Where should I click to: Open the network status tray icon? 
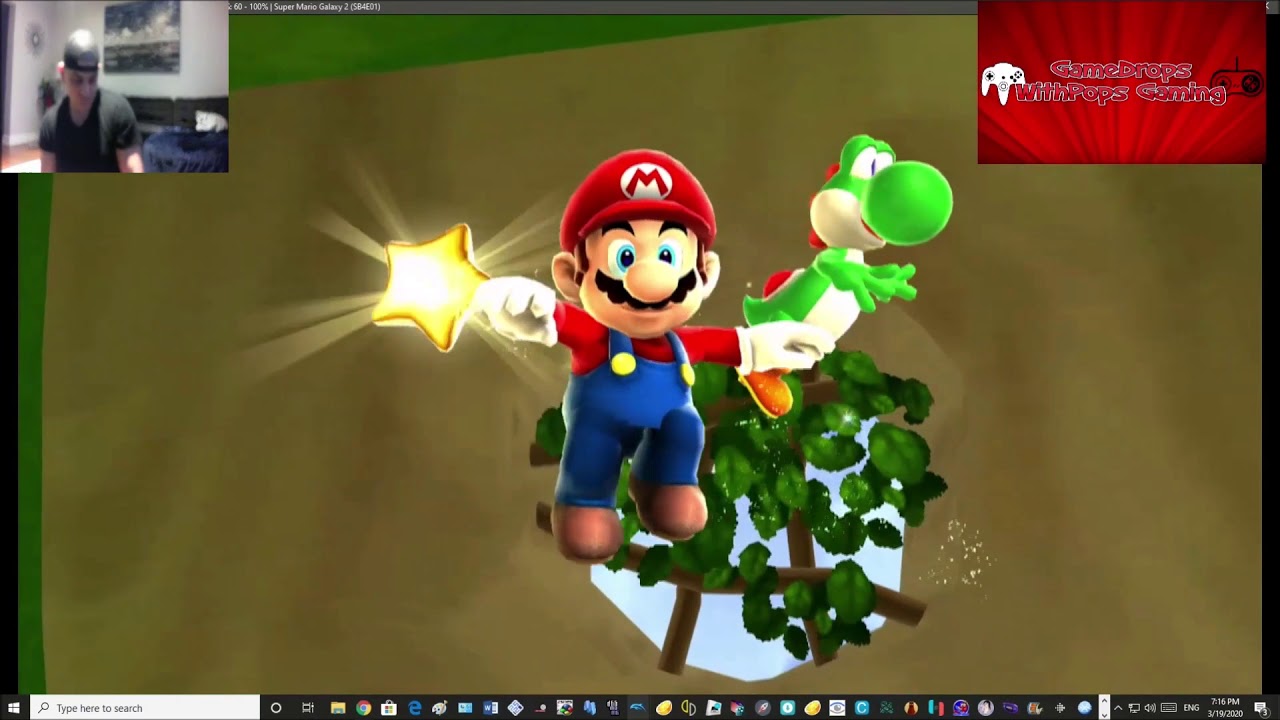1134,708
